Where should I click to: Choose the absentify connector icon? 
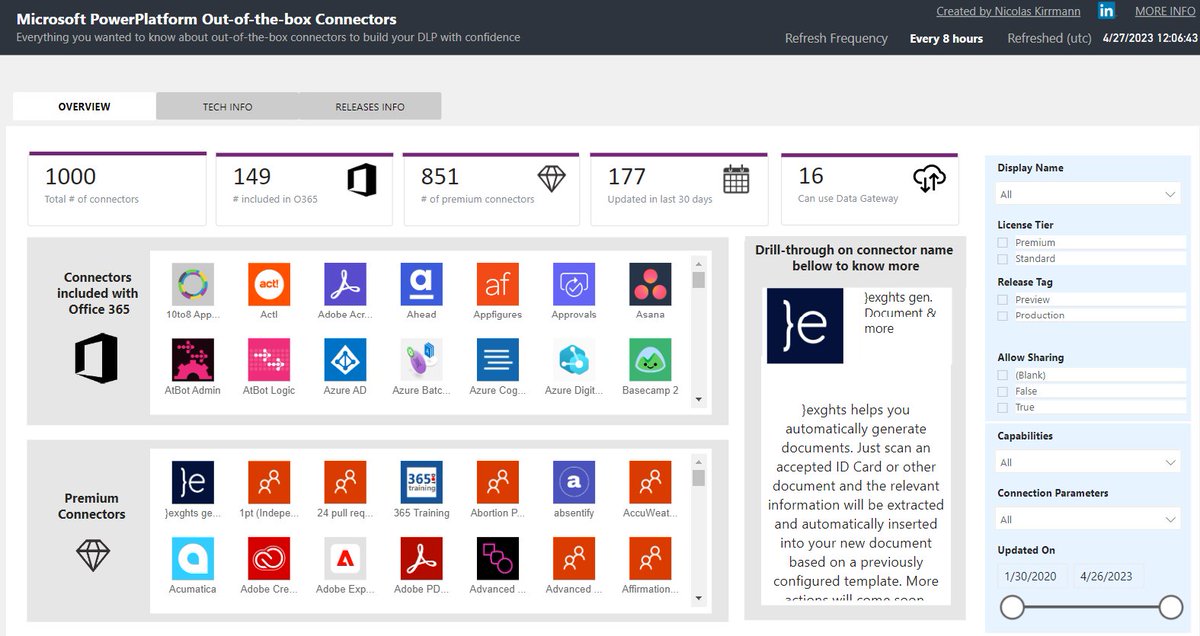(574, 482)
